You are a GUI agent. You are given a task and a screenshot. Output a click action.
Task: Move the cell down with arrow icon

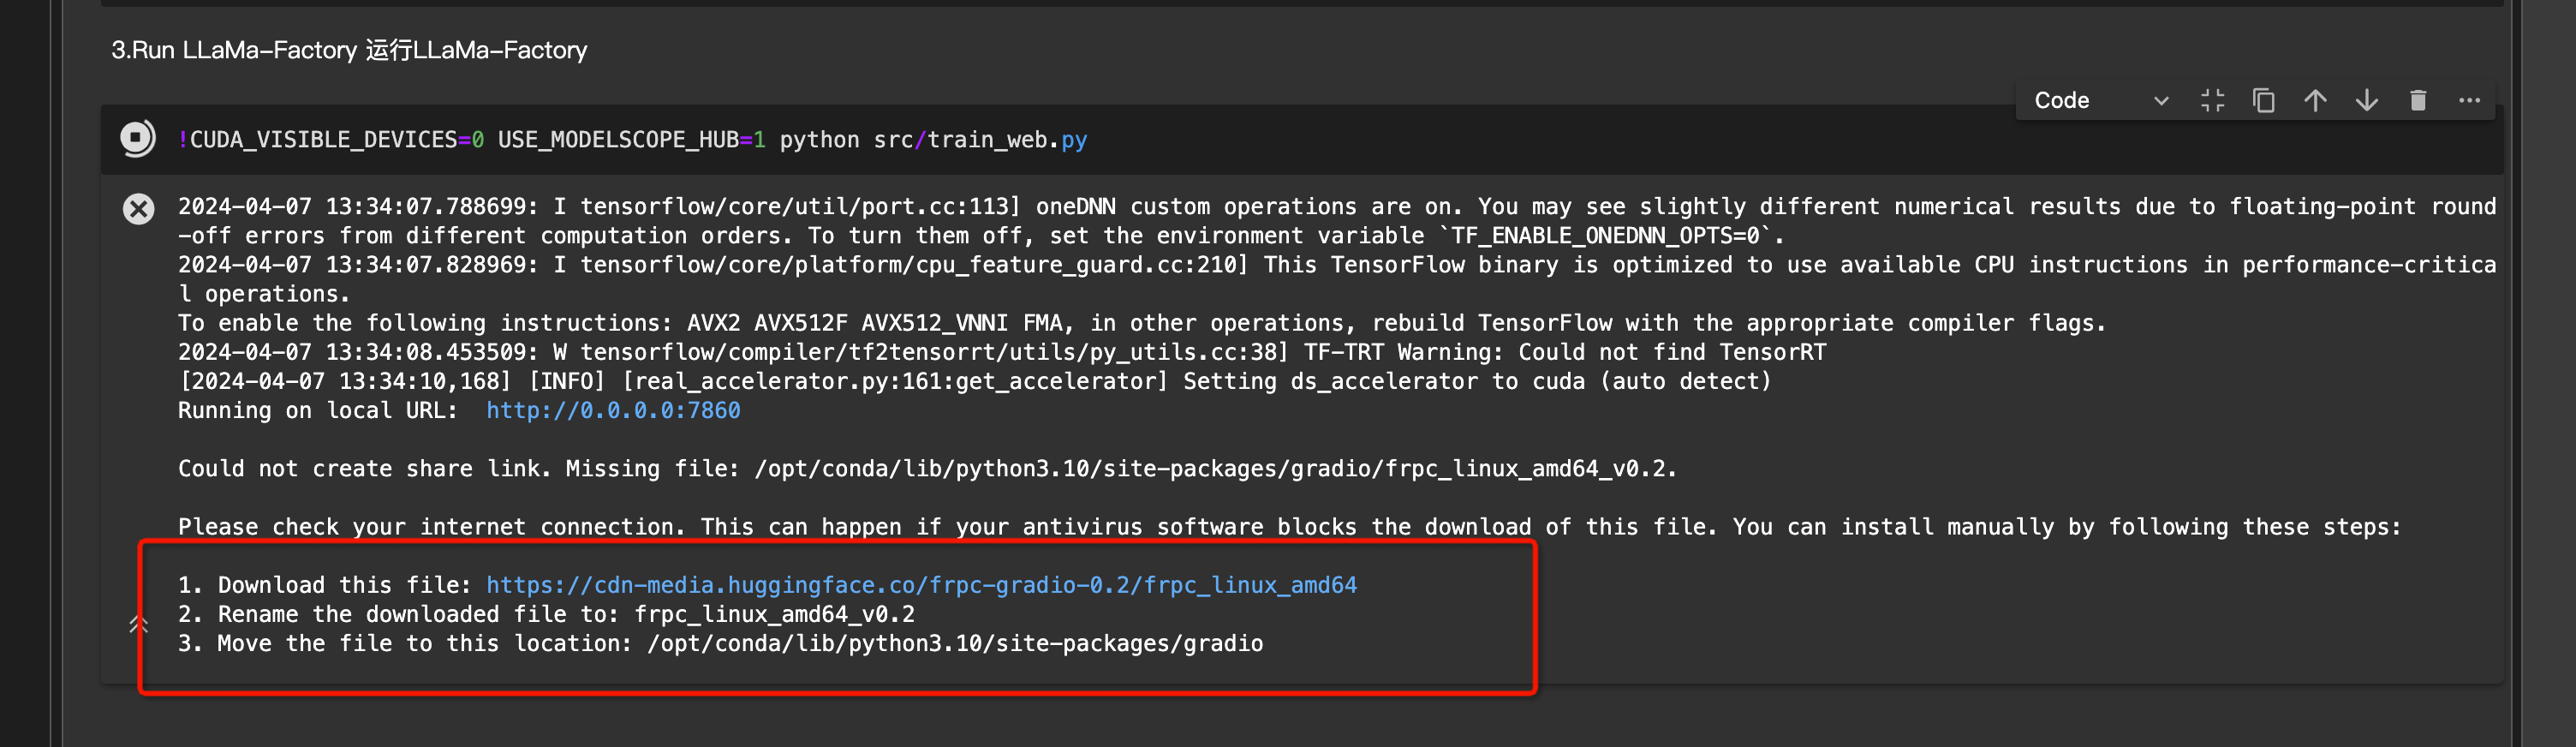coord(2366,100)
